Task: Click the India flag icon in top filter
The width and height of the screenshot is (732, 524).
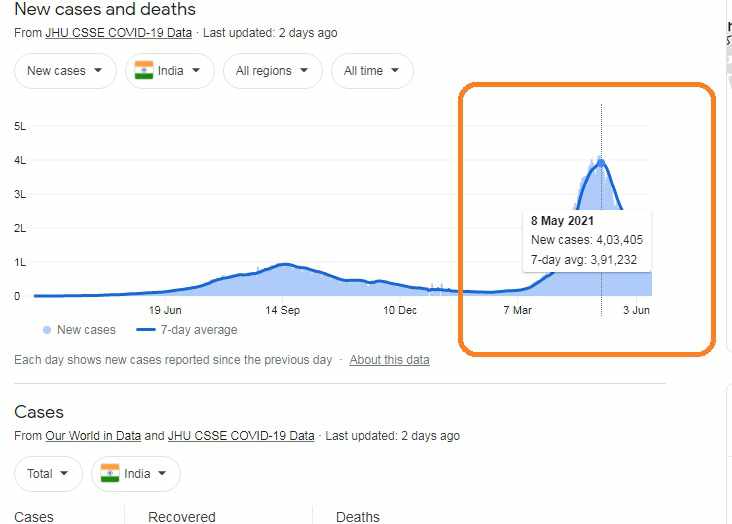Action: click(144, 71)
